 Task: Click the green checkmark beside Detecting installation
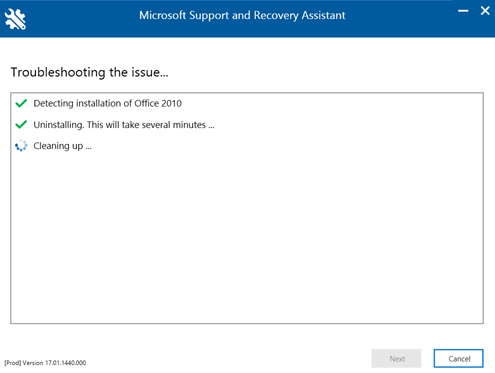click(21, 103)
